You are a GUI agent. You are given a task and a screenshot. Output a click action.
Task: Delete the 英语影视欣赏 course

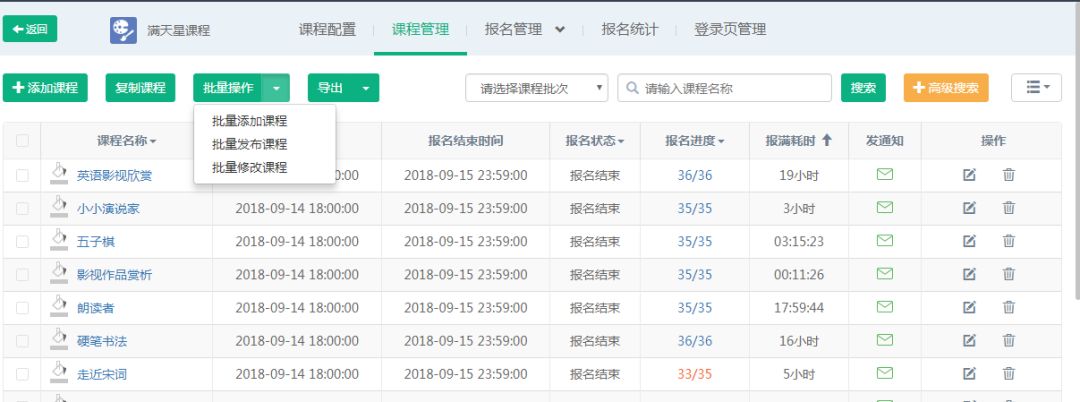coord(1008,175)
